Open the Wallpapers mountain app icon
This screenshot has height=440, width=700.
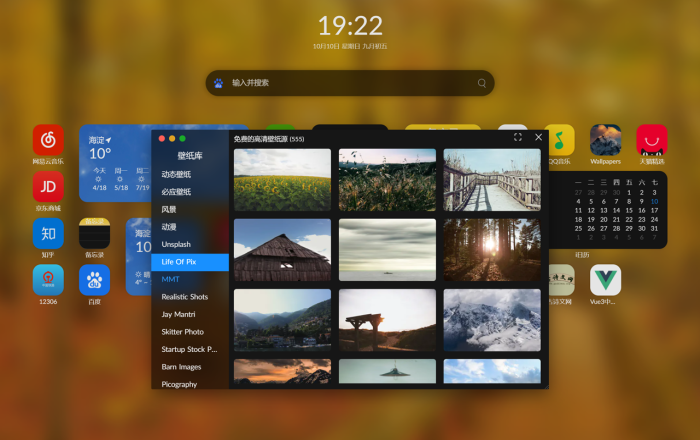point(605,140)
